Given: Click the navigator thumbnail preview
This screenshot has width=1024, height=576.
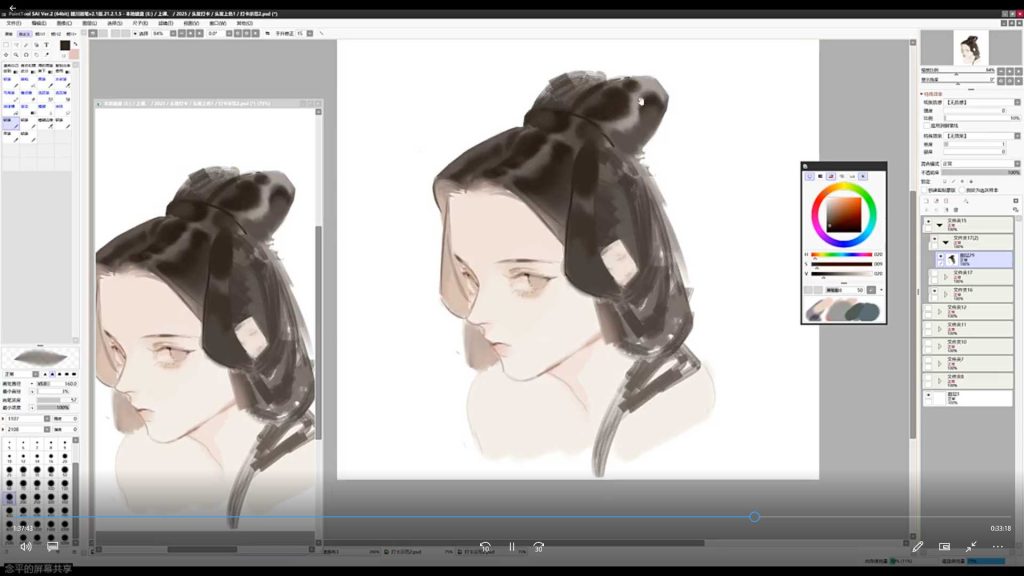Looking at the screenshot, I should pyautogui.click(x=968, y=47).
